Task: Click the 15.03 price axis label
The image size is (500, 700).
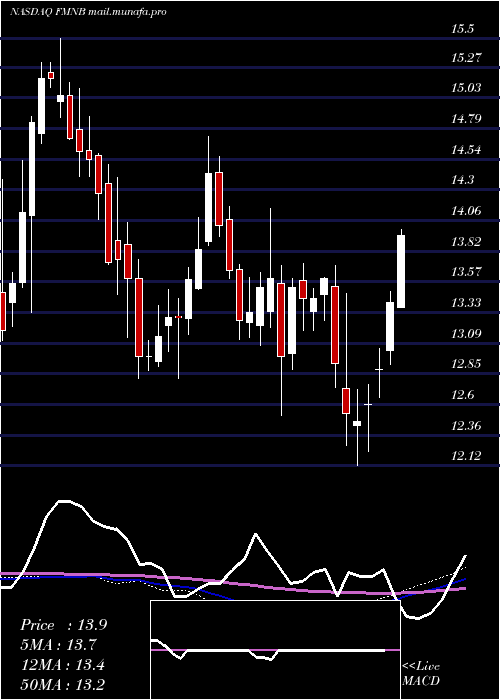Action: coord(467,88)
